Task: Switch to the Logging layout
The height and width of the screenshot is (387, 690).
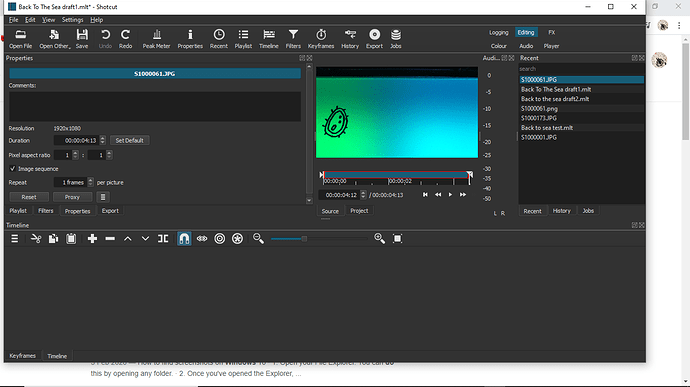Action: [x=499, y=33]
